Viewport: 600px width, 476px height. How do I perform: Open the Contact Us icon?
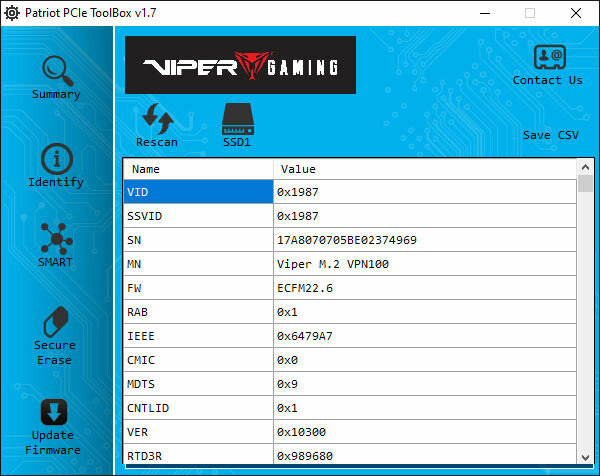pyautogui.click(x=550, y=57)
